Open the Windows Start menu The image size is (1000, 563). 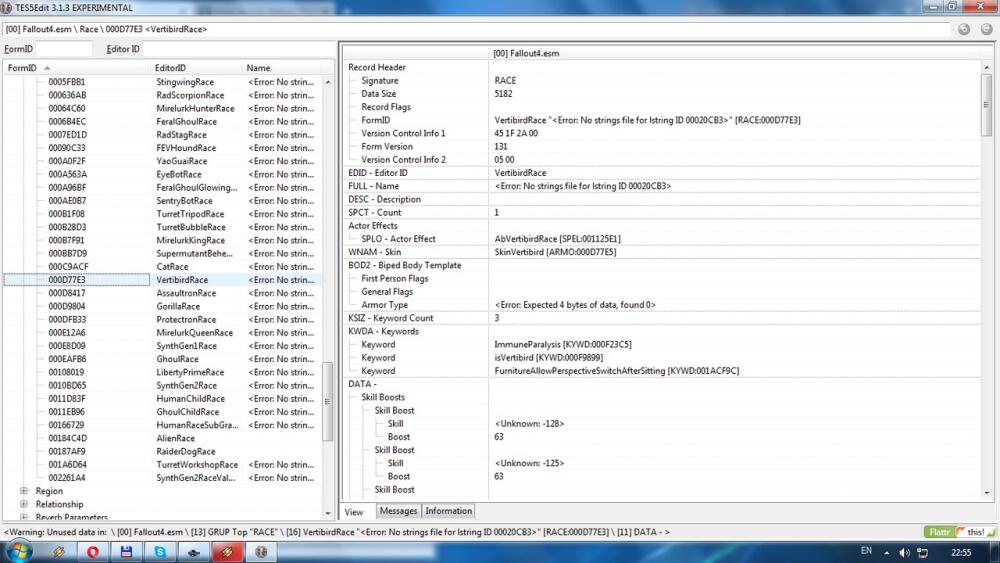pyautogui.click(x=19, y=552)
